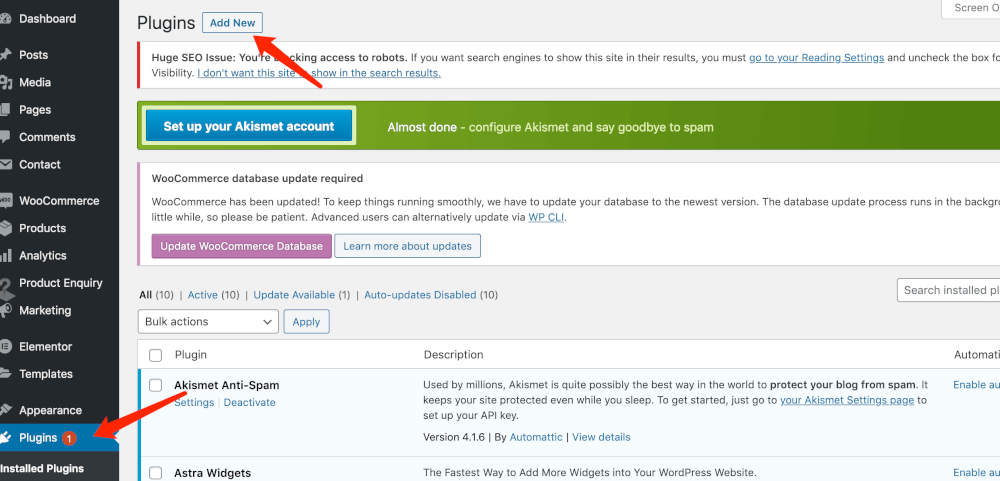Open the Bulk actions dropdown
The width and height of the screenshot is (1000, 481).
[x=208, y=322]
